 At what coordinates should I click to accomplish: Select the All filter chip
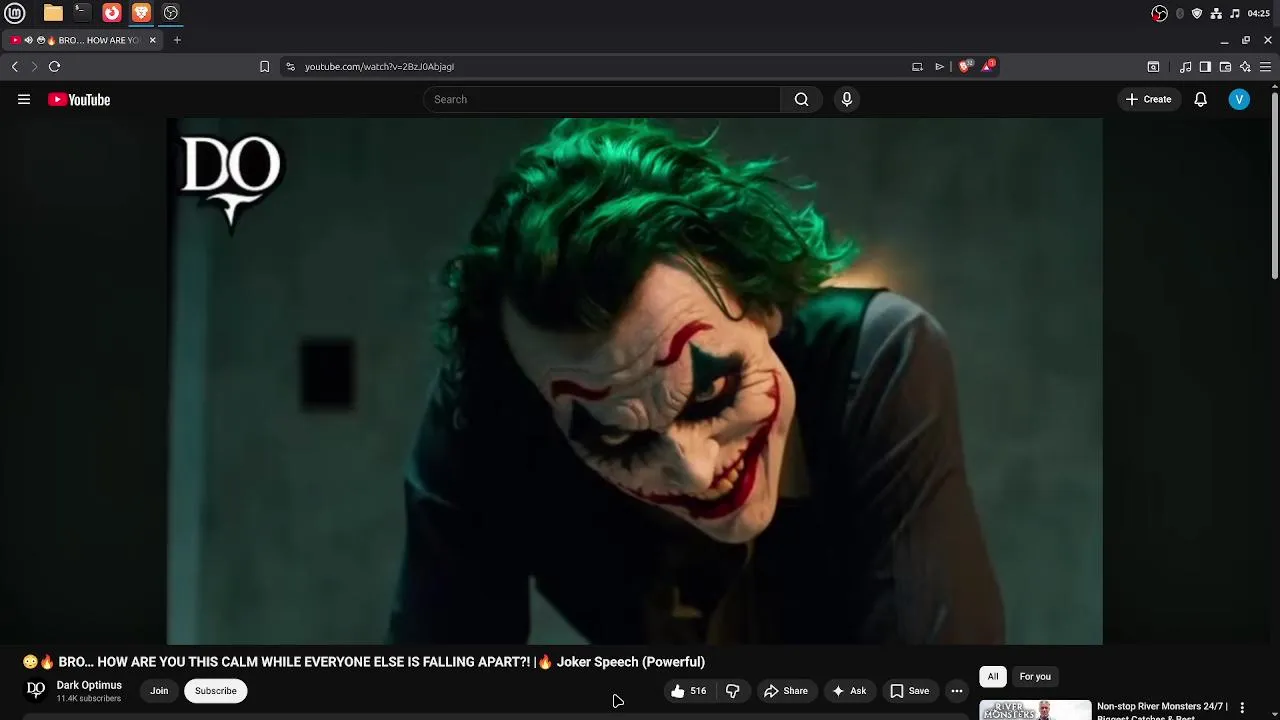pyautogui.click(x=993, y=677)
